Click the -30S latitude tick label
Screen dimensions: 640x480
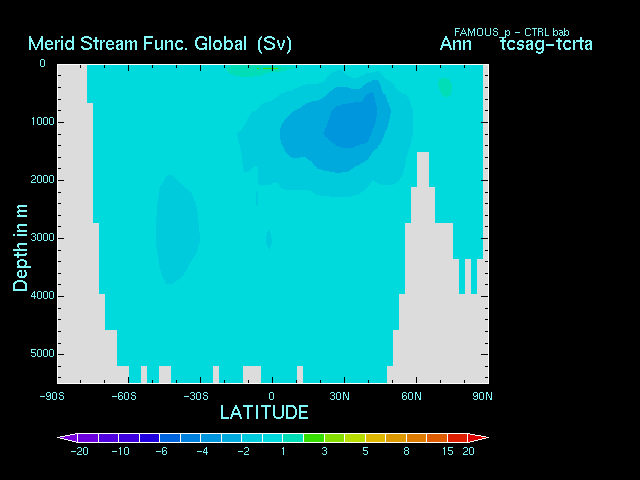pos(196,396)
